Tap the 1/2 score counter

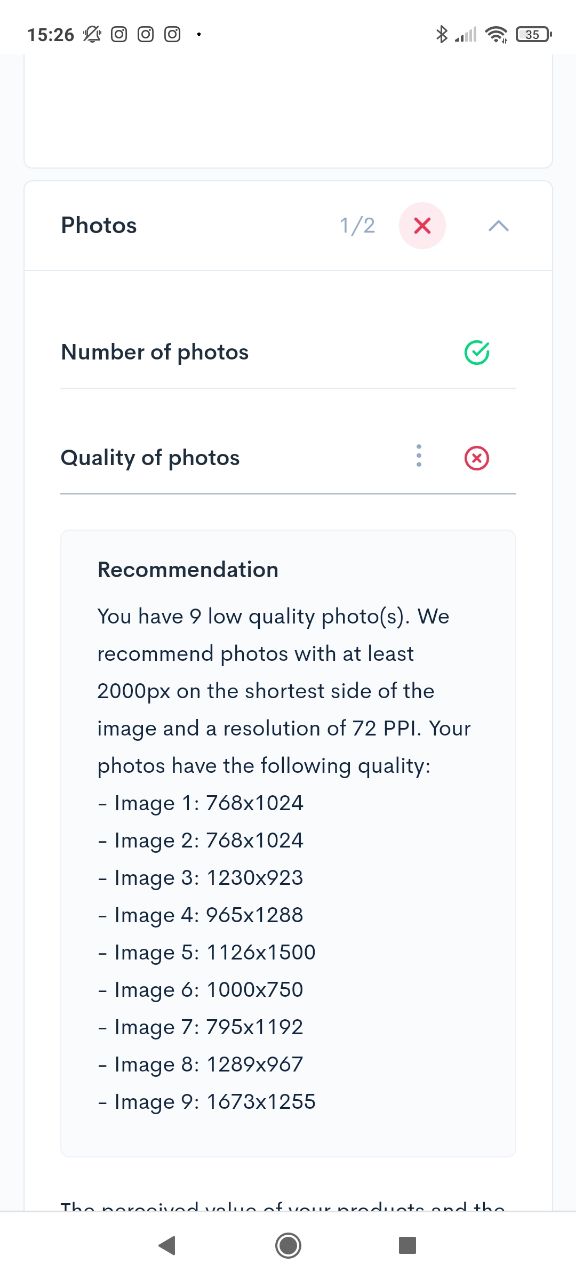[357, 226]
